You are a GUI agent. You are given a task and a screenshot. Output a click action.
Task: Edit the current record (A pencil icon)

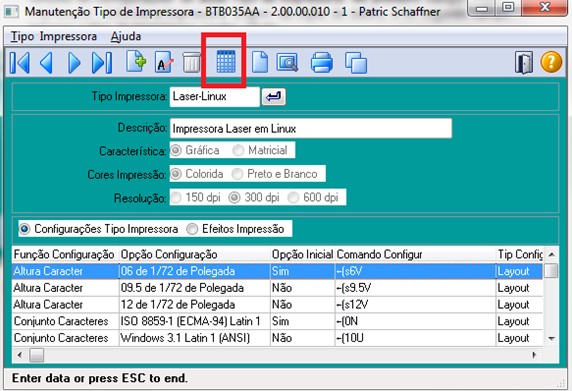tap(164, 63)
